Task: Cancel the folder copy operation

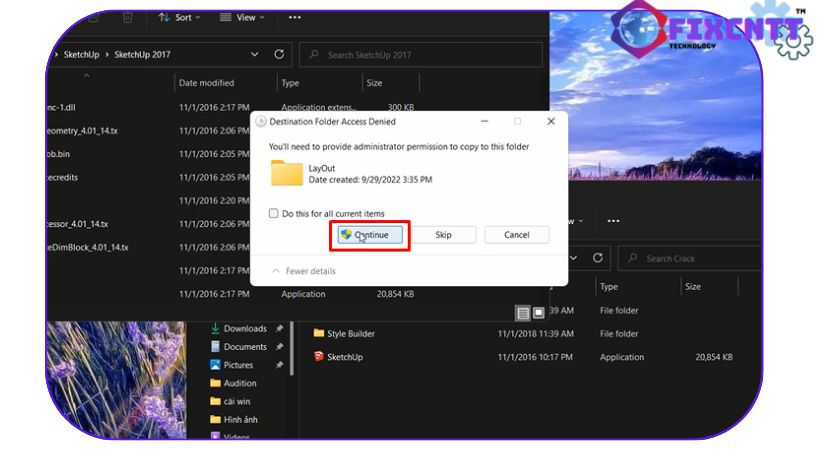Action: click(x=516, y=235)
